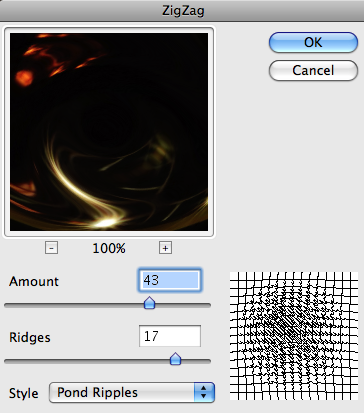Cancel the ZigZag dialog
Viewport: 364px width, 413px height.
click(x=313, y=70)
